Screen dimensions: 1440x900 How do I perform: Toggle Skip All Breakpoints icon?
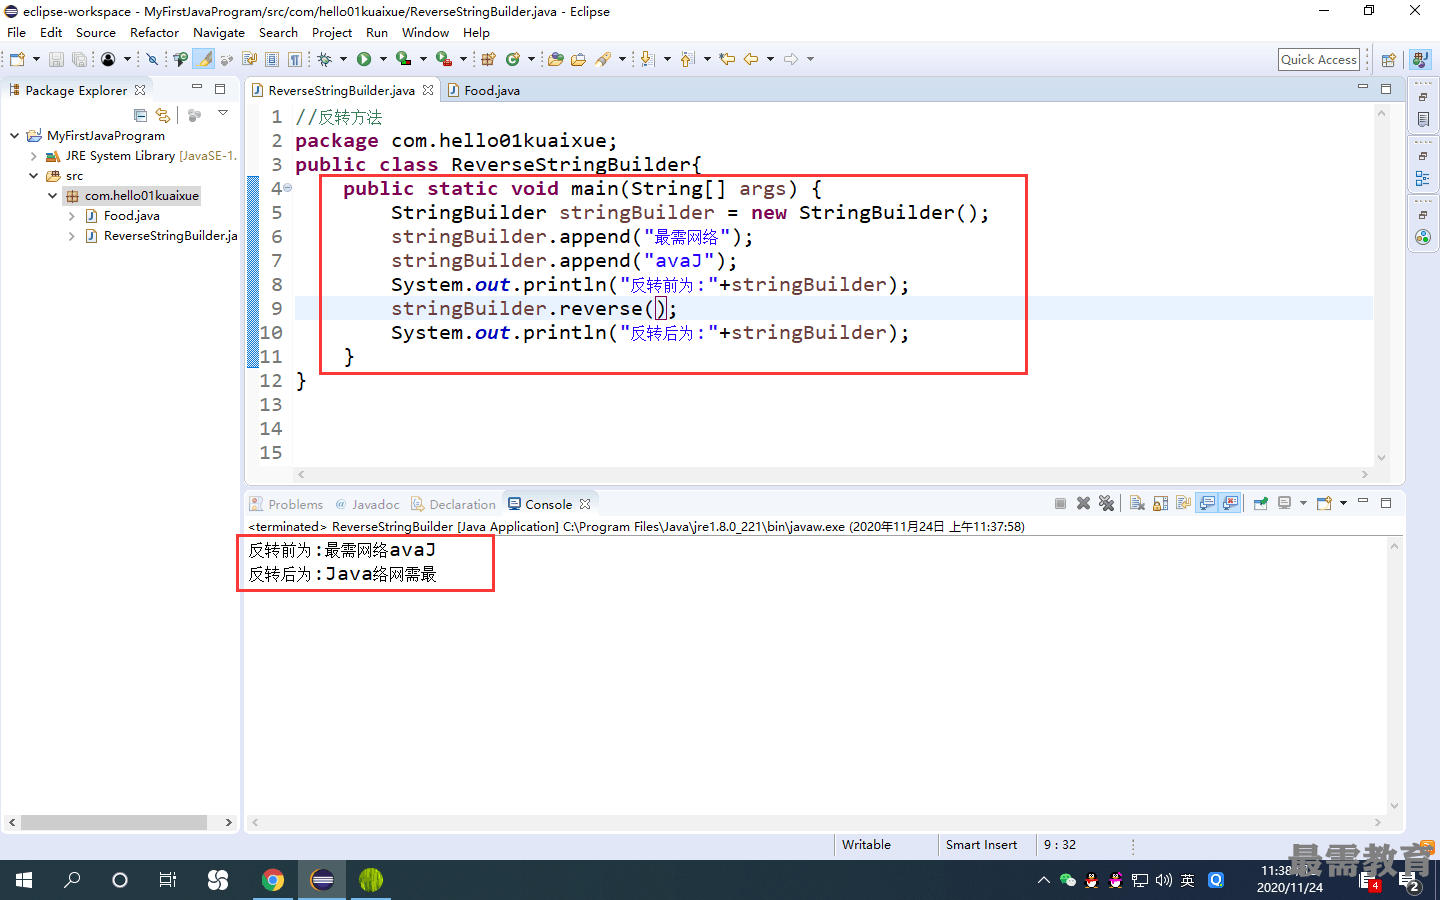152,59
